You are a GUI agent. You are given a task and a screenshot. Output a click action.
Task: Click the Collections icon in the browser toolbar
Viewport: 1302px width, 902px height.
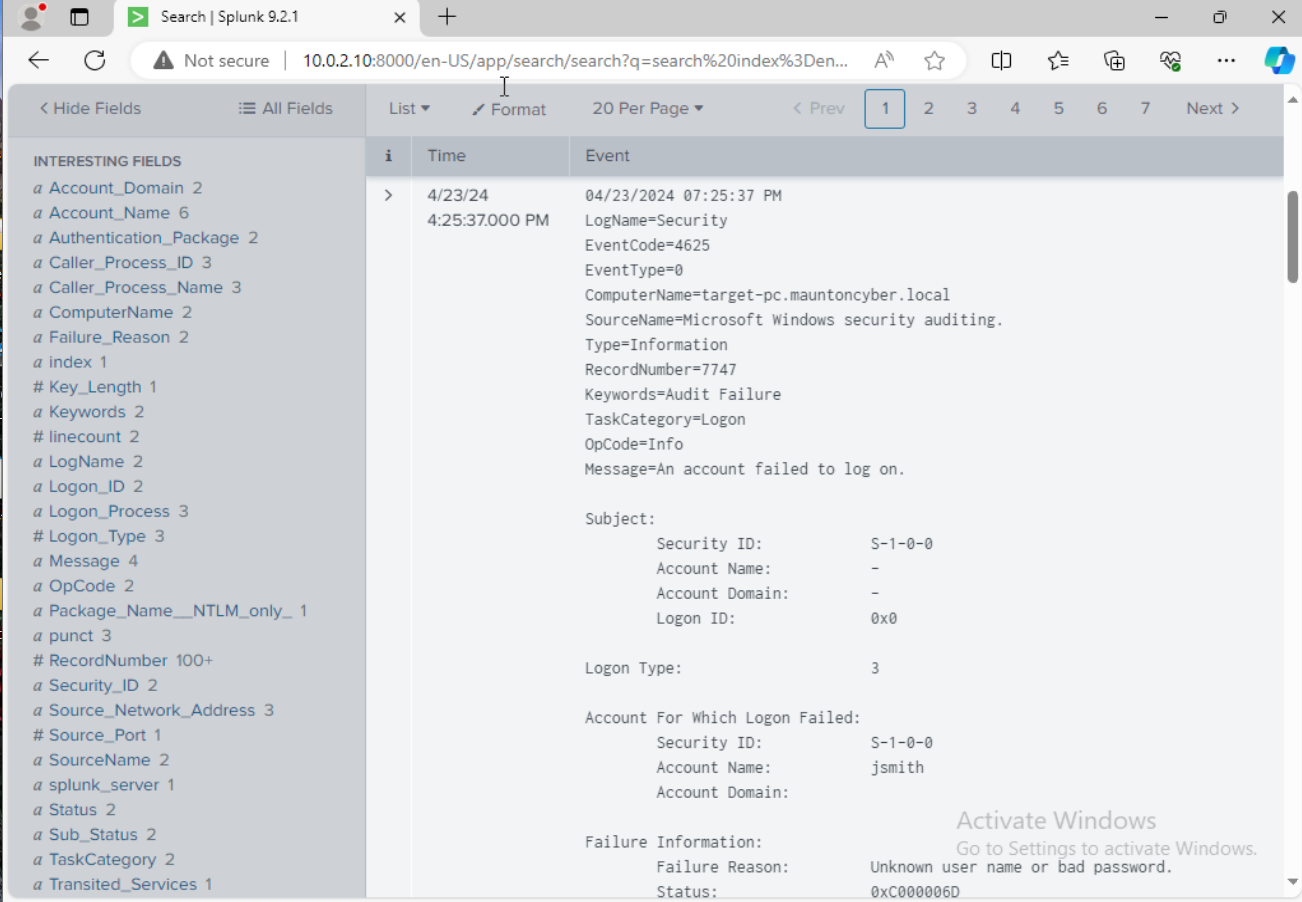coord(1114,61)
